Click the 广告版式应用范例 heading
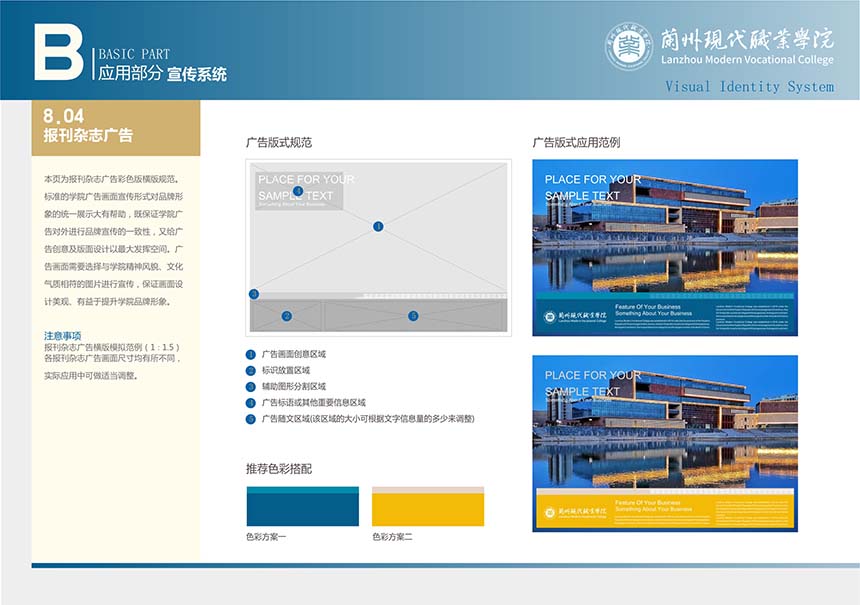860x605 pixels. [x=576, y=143]
